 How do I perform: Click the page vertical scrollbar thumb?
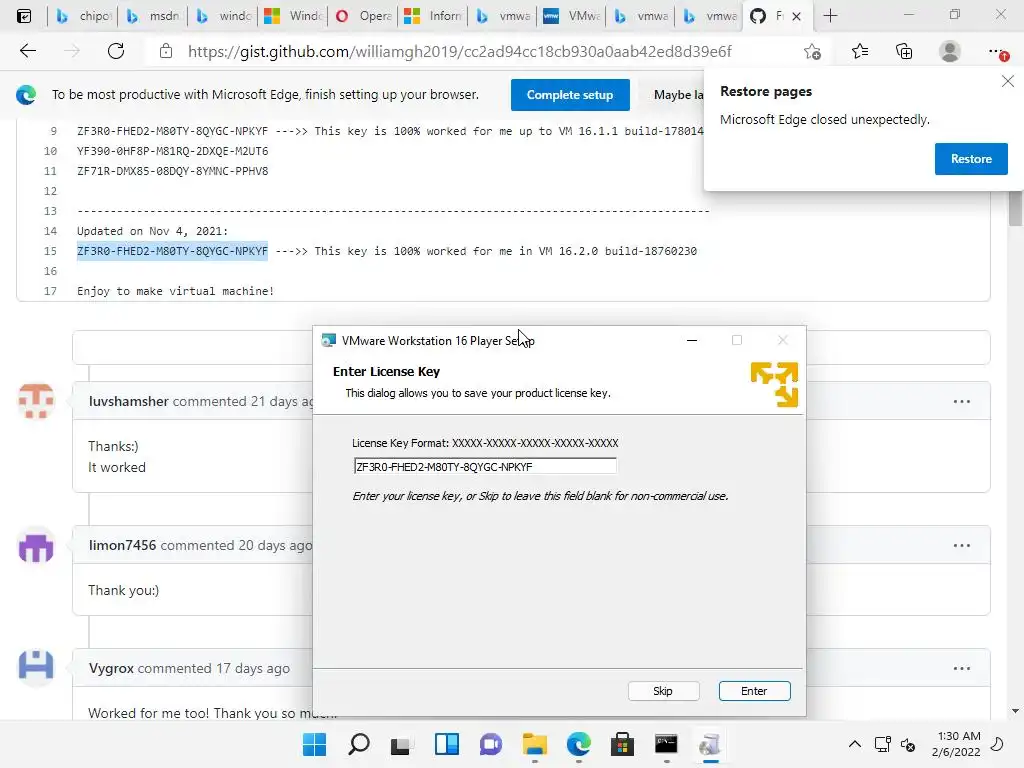tap(1016, 208)
